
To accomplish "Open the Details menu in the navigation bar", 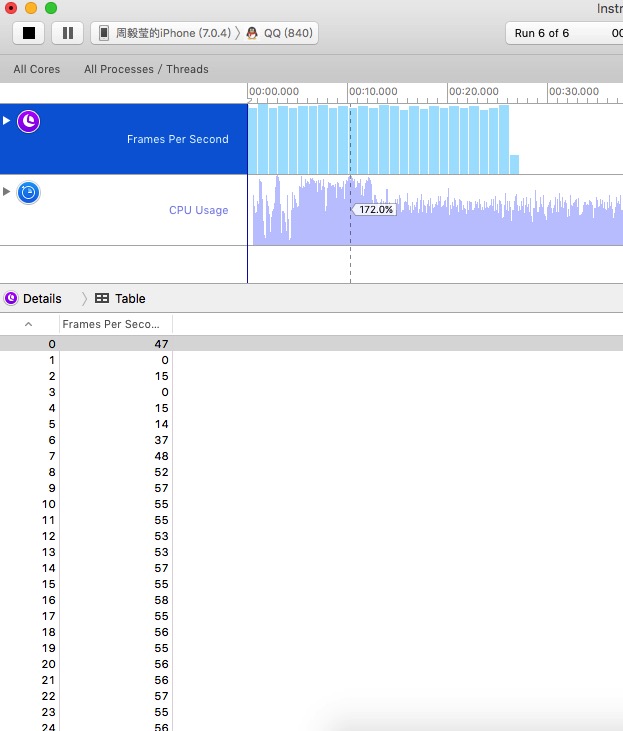I will point(42,298).
